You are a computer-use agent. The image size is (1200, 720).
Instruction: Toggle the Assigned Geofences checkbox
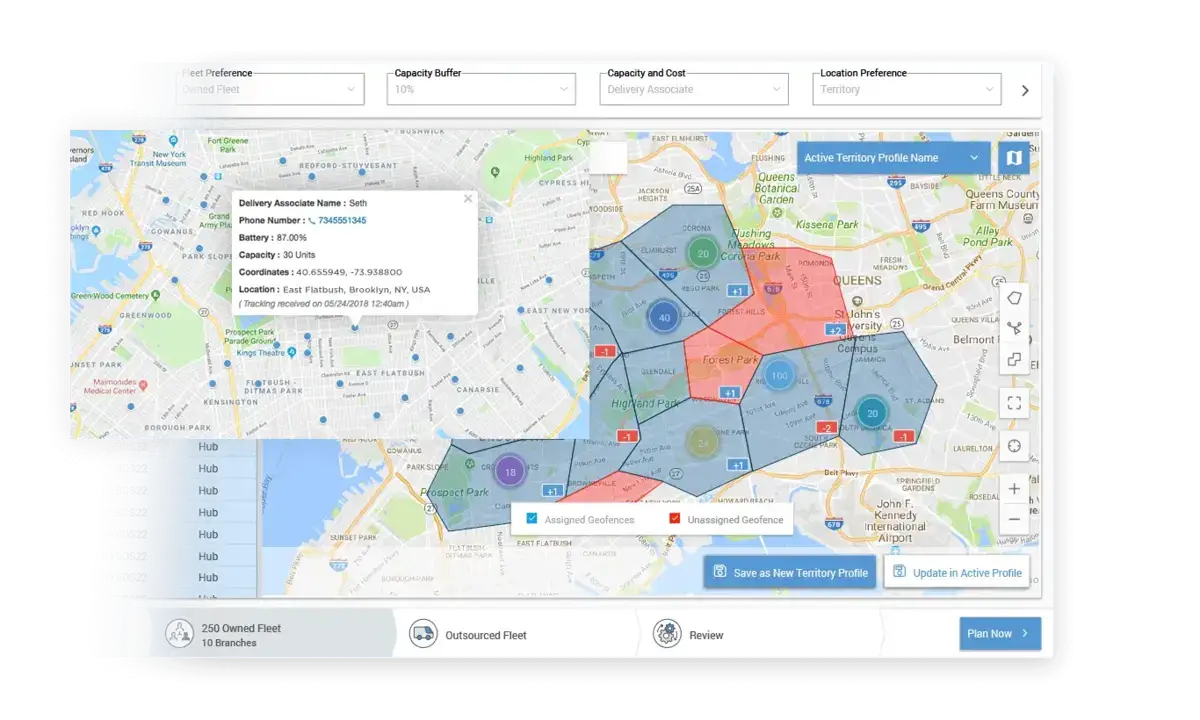point(532,518)
